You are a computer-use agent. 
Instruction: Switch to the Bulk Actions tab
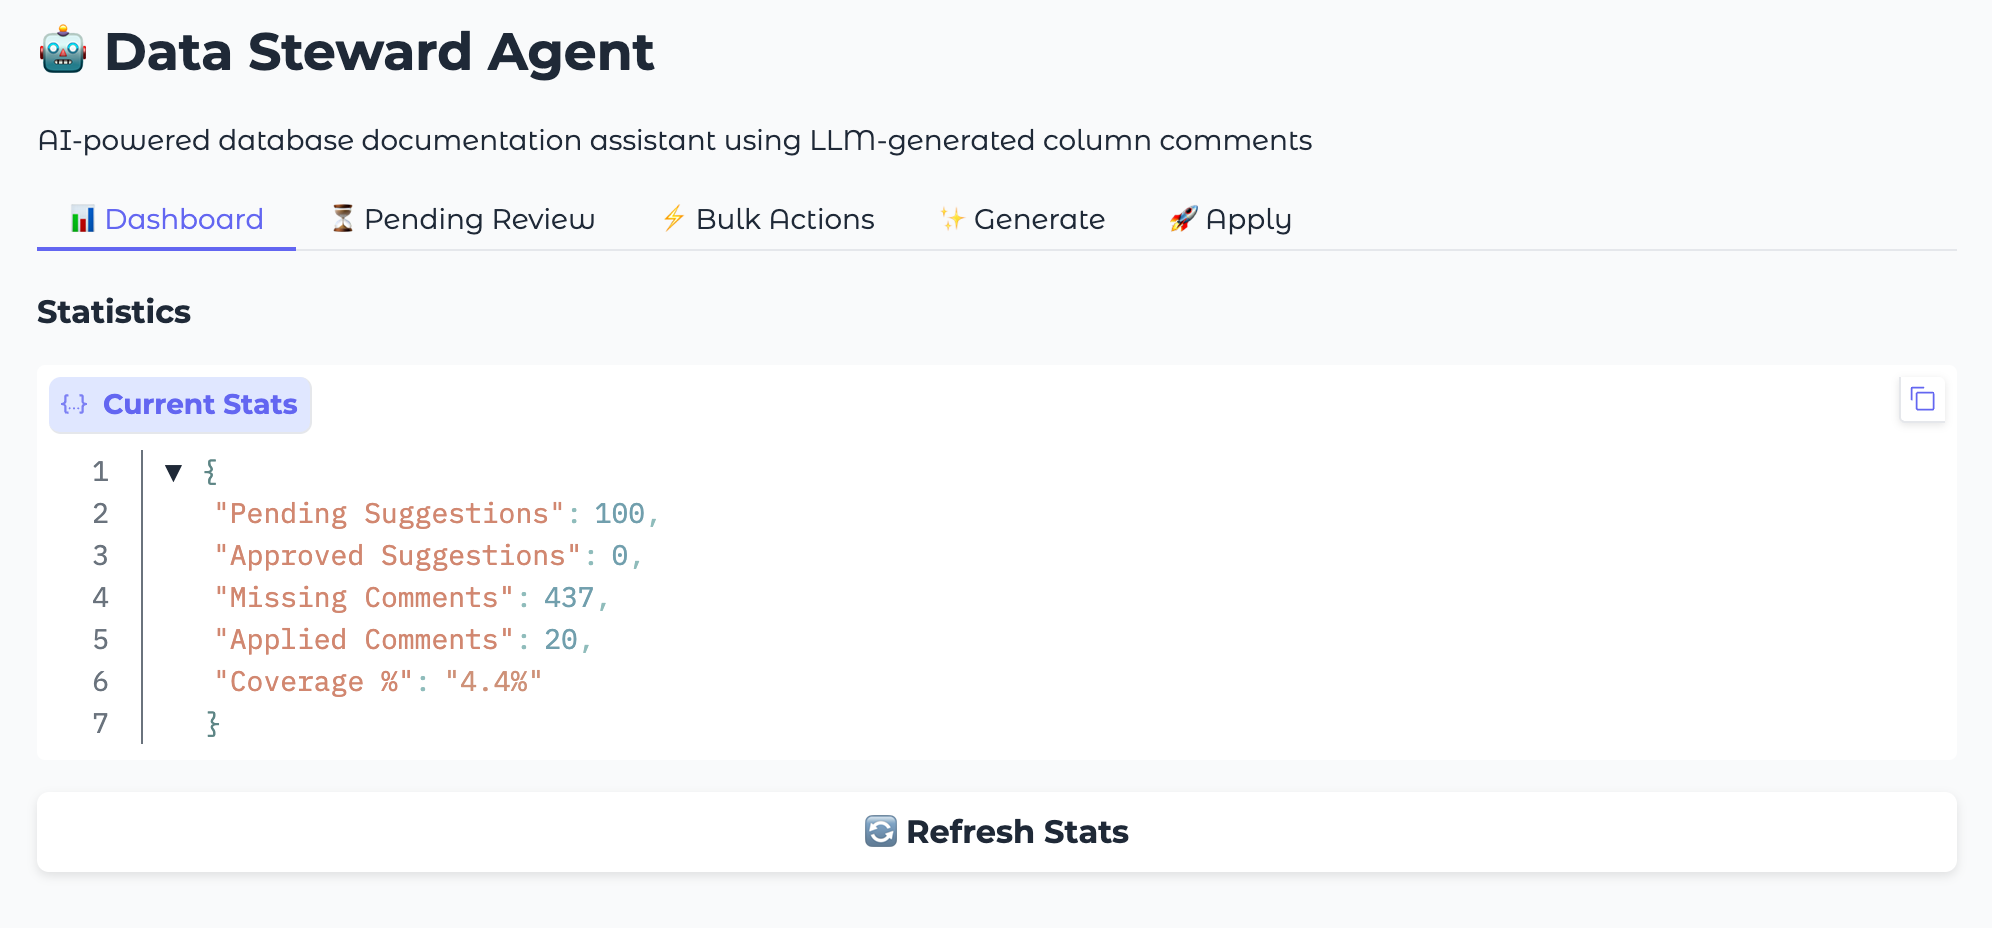tap(784, 219)
